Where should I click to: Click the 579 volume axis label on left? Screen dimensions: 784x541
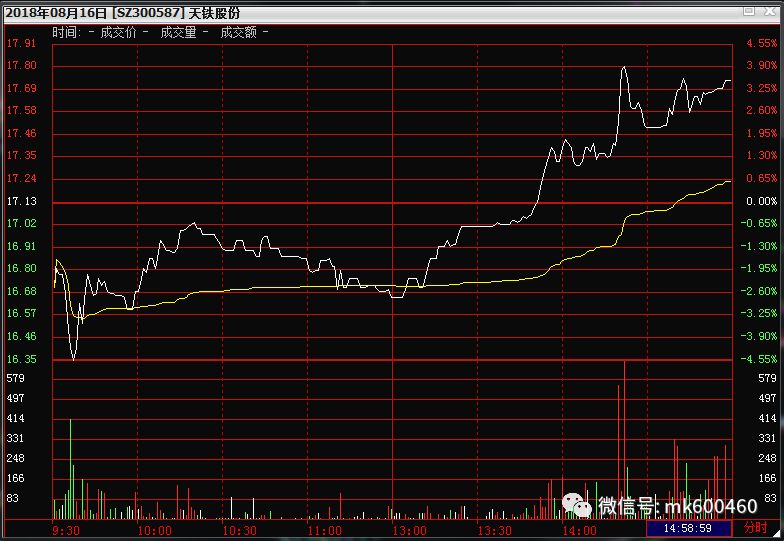tap(14, 378)
